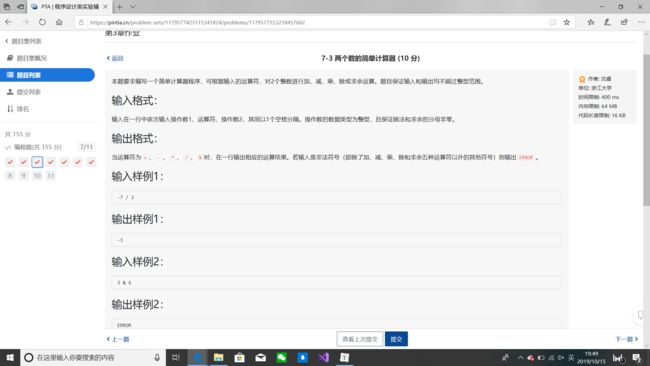650x366 pixels.
Task: Open problem 10 in the list
Action: pos(37,176)
